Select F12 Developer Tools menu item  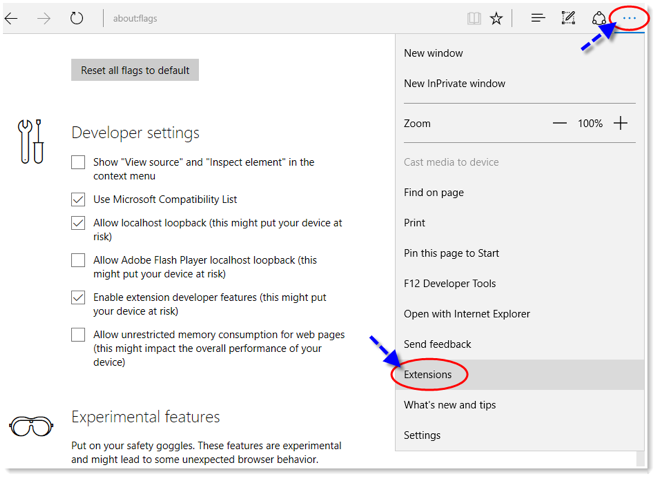click(x=449, y=284)
